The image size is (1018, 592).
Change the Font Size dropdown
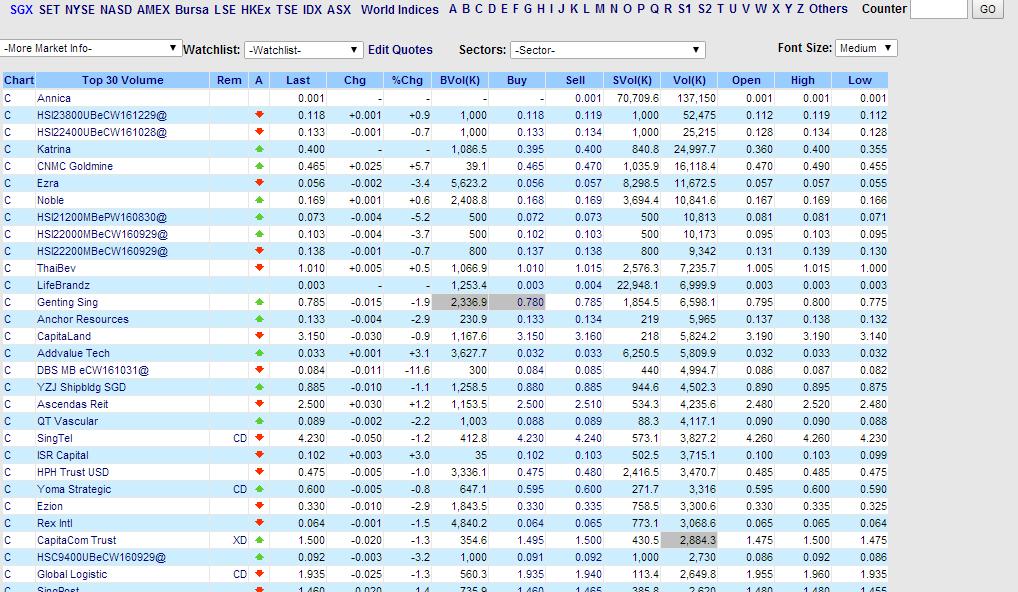tap(866, 48)
